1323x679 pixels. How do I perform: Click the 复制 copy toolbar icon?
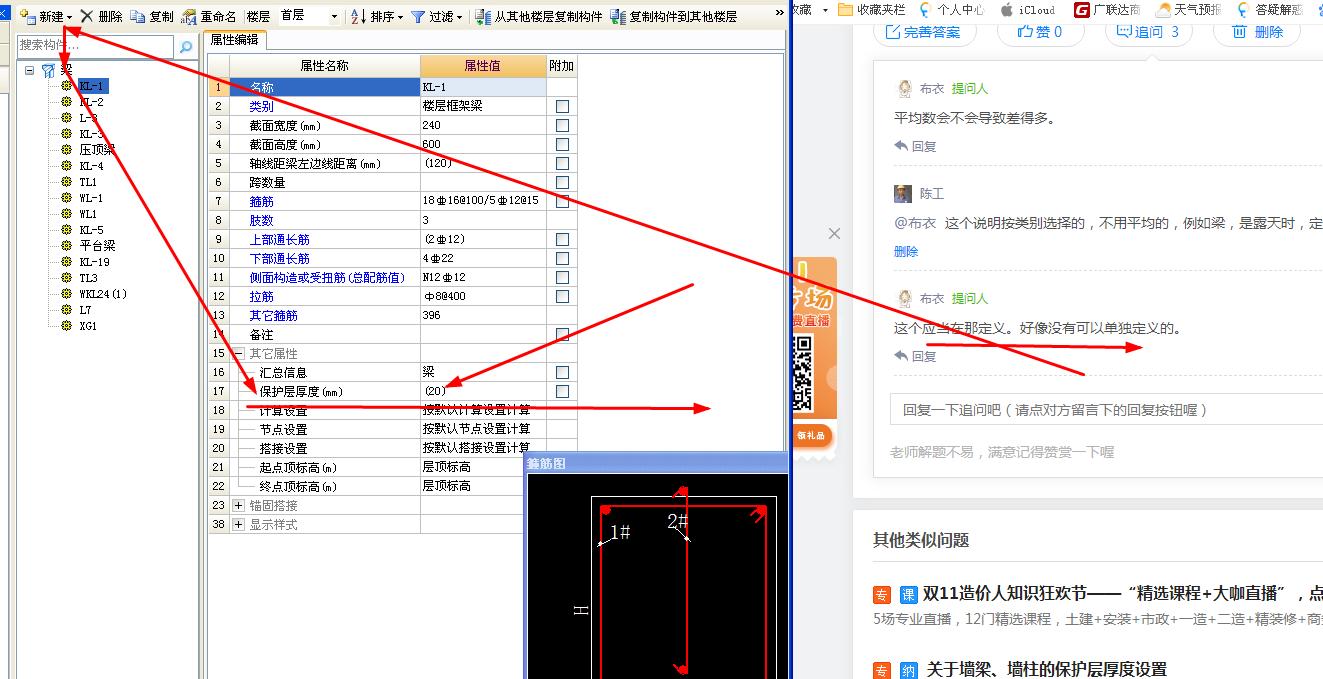click(x=138, y=17)
